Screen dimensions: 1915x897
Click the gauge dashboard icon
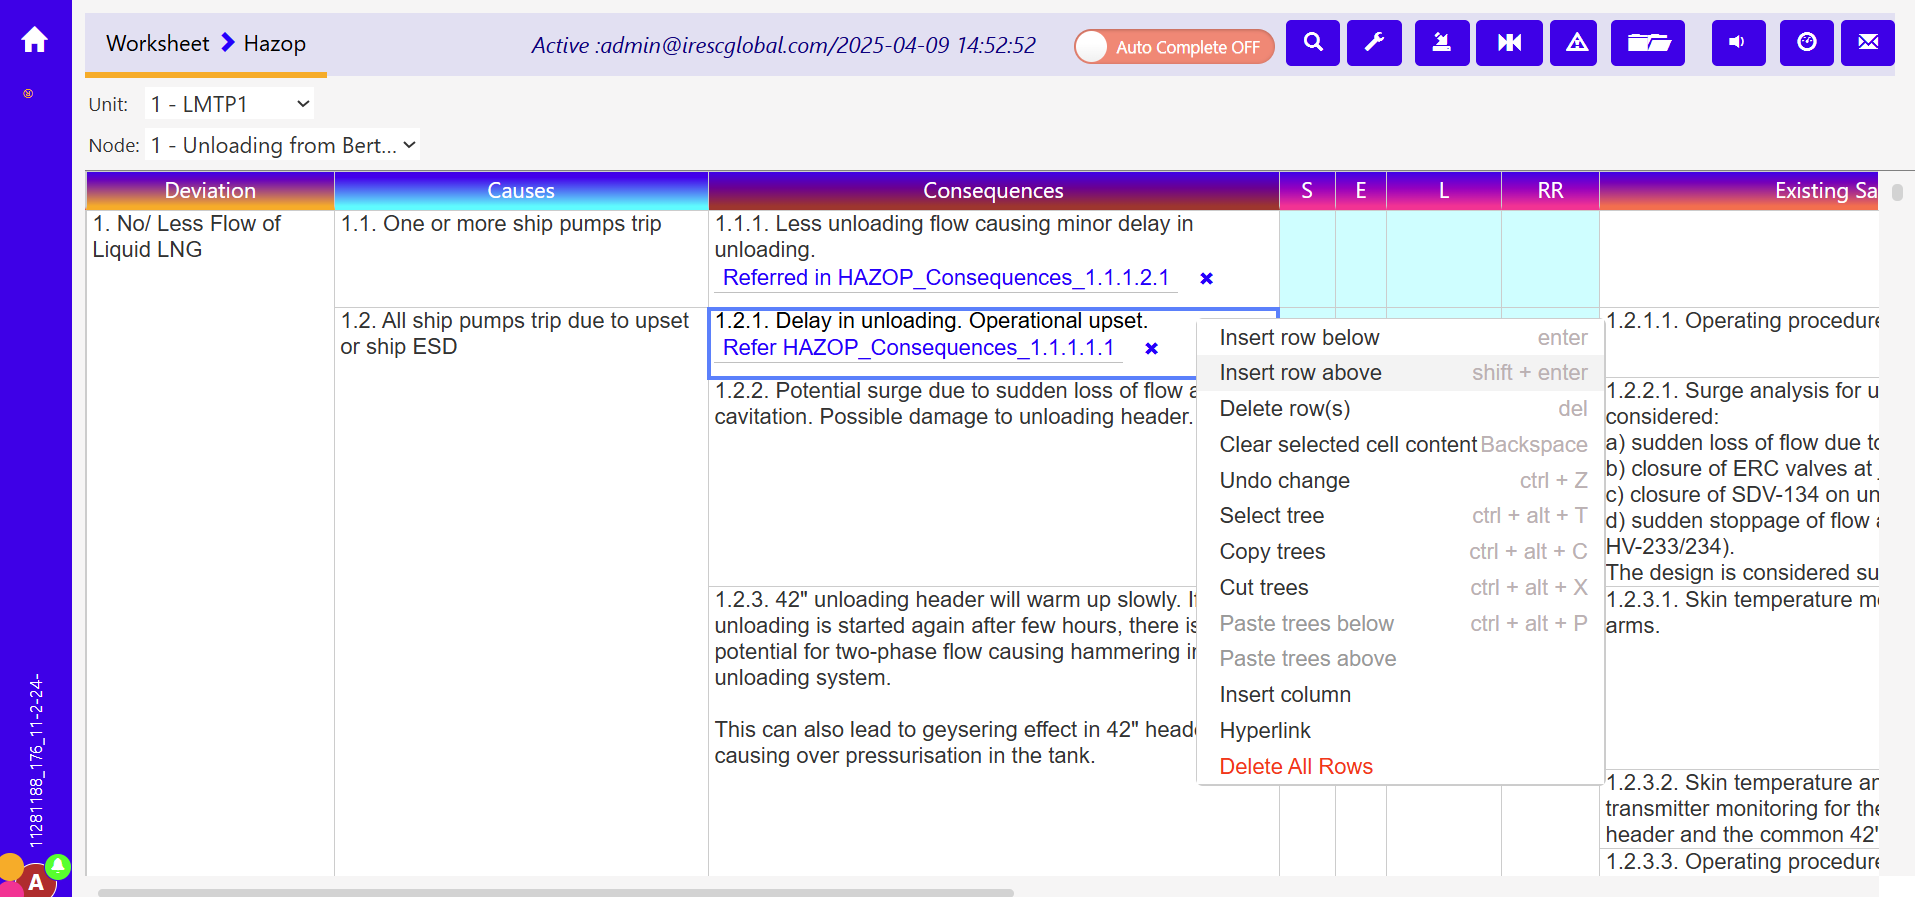tap(1806, 43)
